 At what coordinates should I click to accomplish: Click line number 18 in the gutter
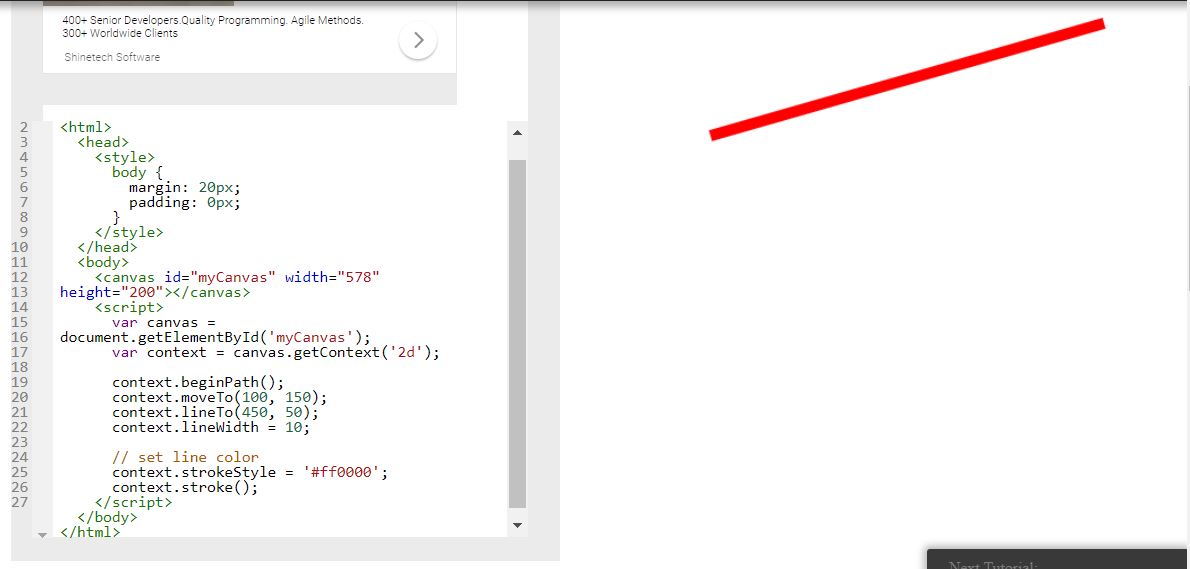point(20,367)
